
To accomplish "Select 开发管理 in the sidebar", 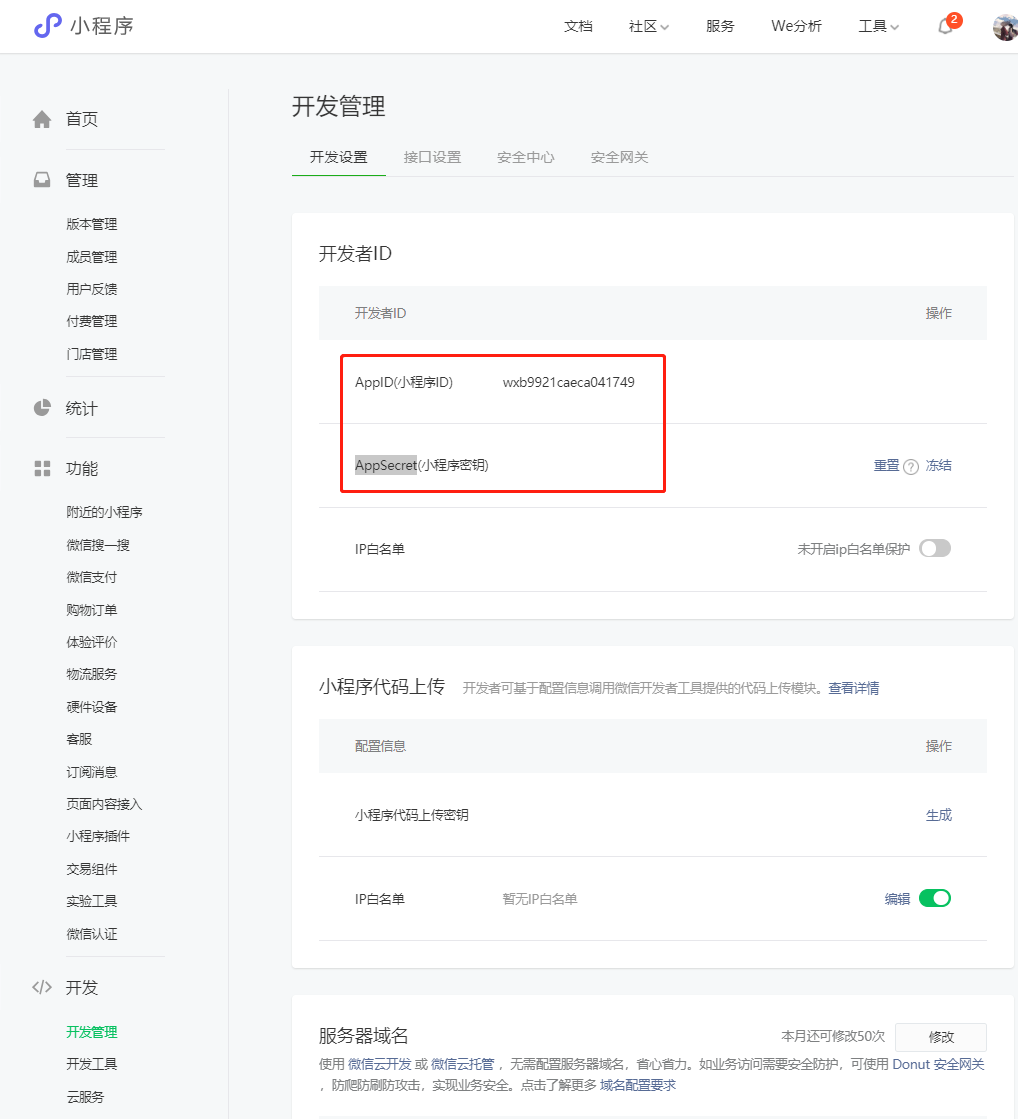I will tap(91, 1032).
